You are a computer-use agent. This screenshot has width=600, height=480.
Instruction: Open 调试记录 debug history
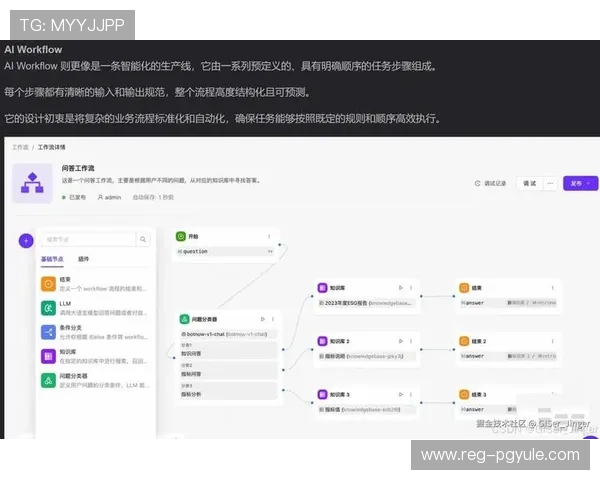491,183
